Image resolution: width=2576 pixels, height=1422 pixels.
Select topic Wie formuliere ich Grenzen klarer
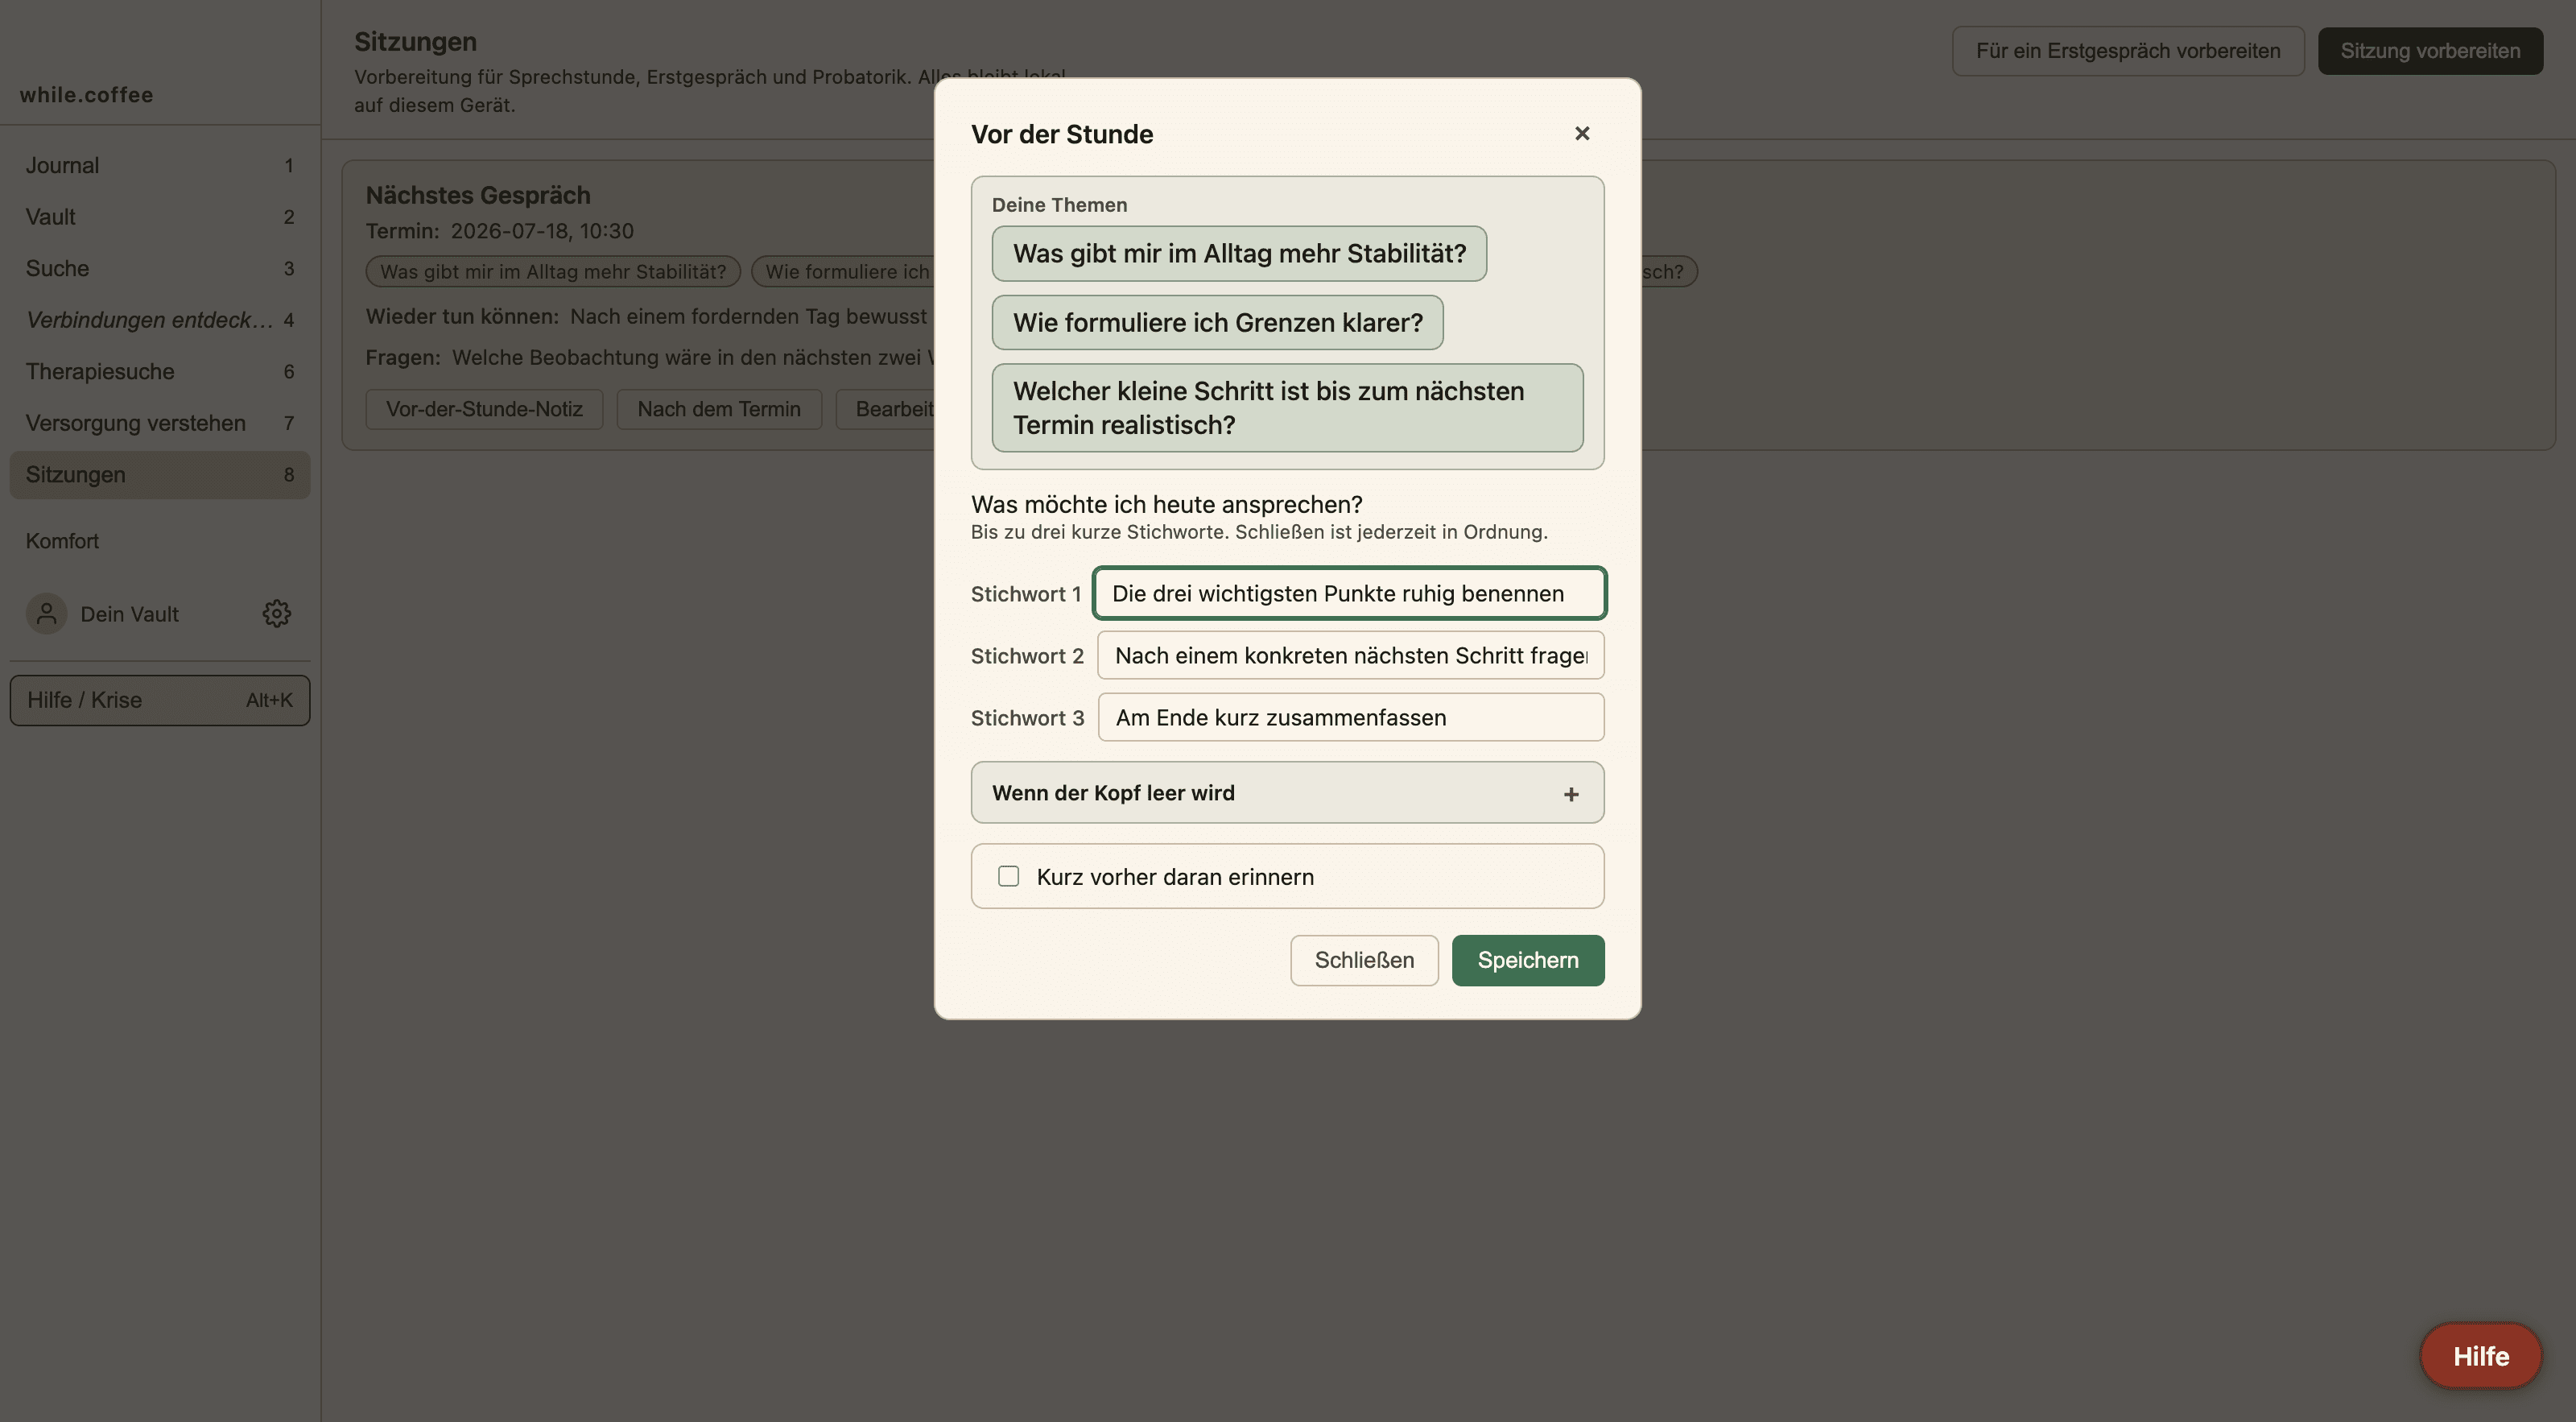click(x=1217, y=322)
